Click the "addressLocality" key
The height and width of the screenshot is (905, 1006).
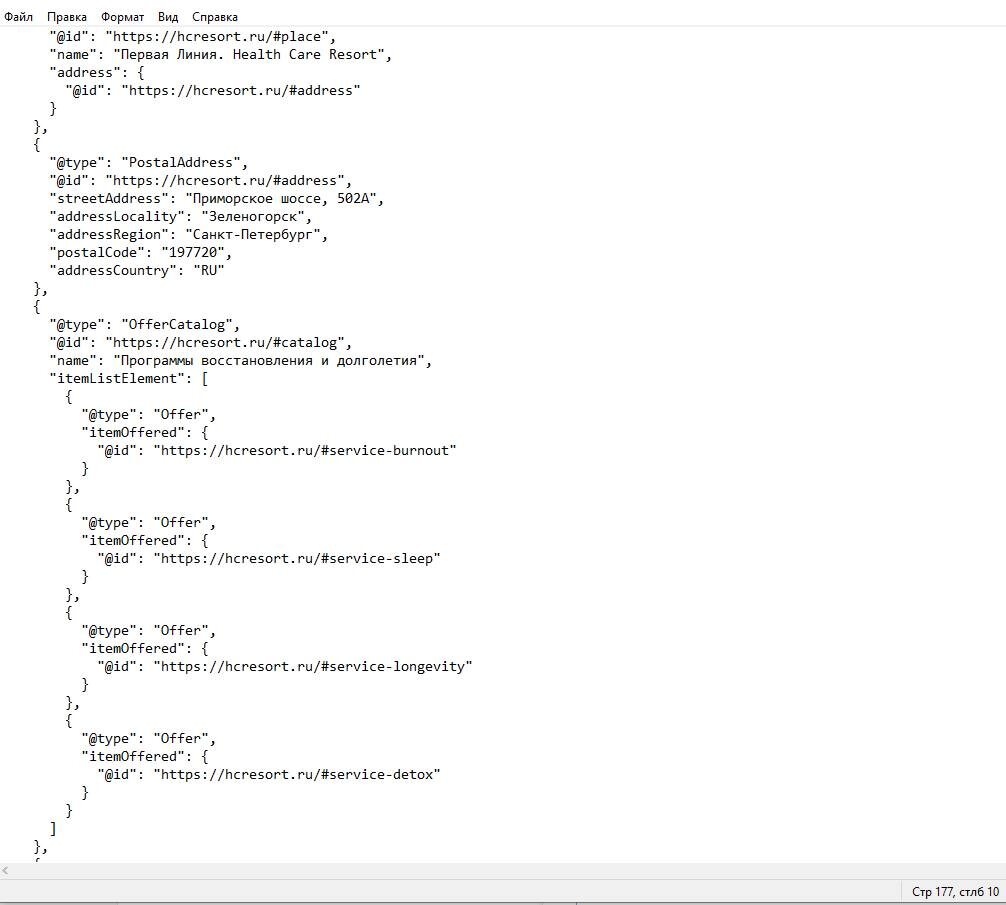117,216
